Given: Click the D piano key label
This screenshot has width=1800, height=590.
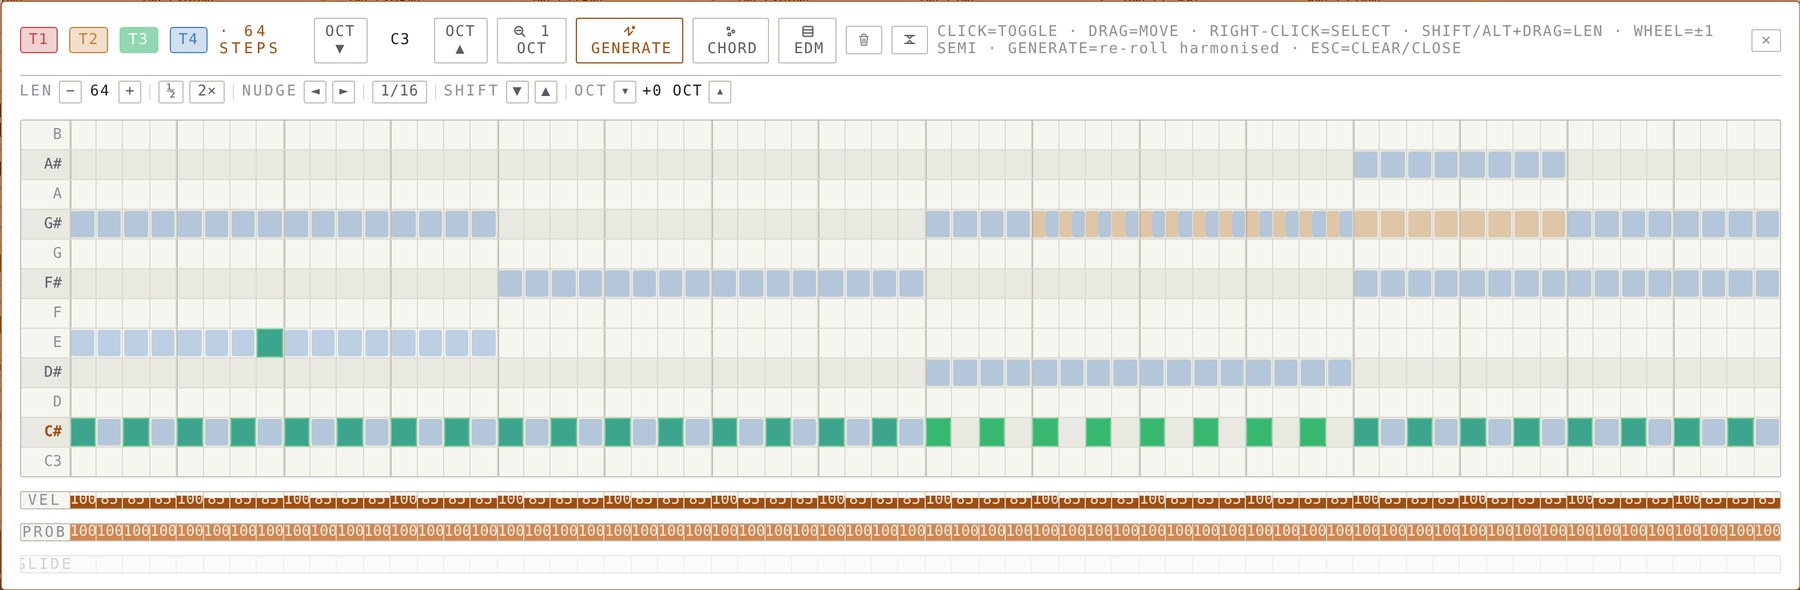Looking at the screenshot, I should click(46, 402).
